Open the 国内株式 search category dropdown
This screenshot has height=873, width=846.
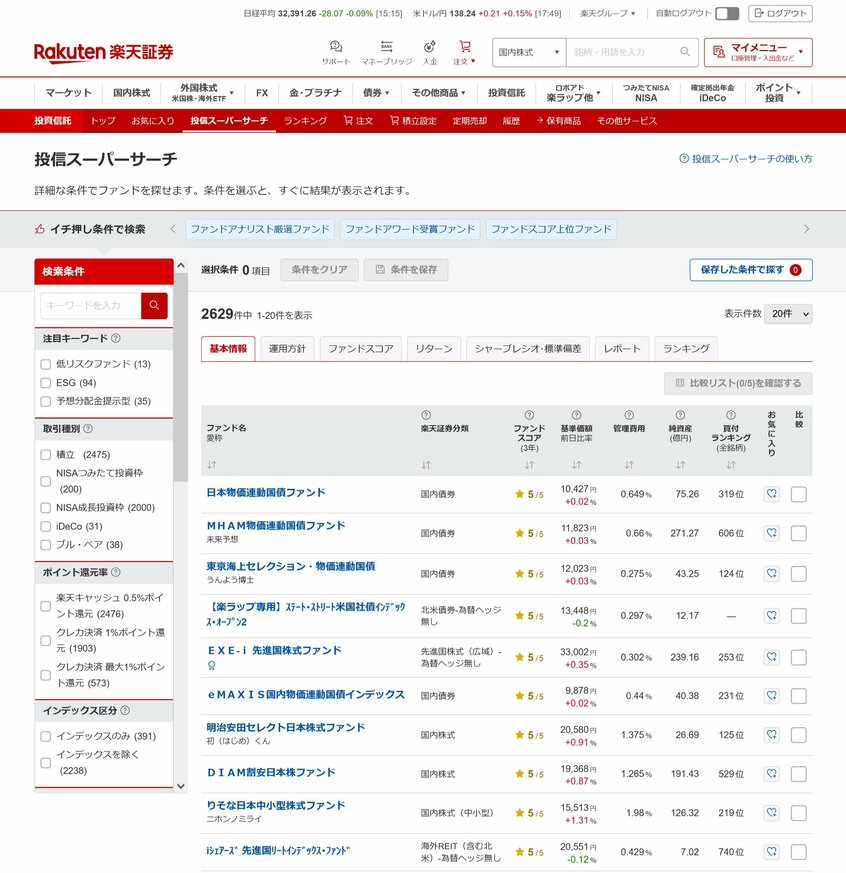click(529, 52)
